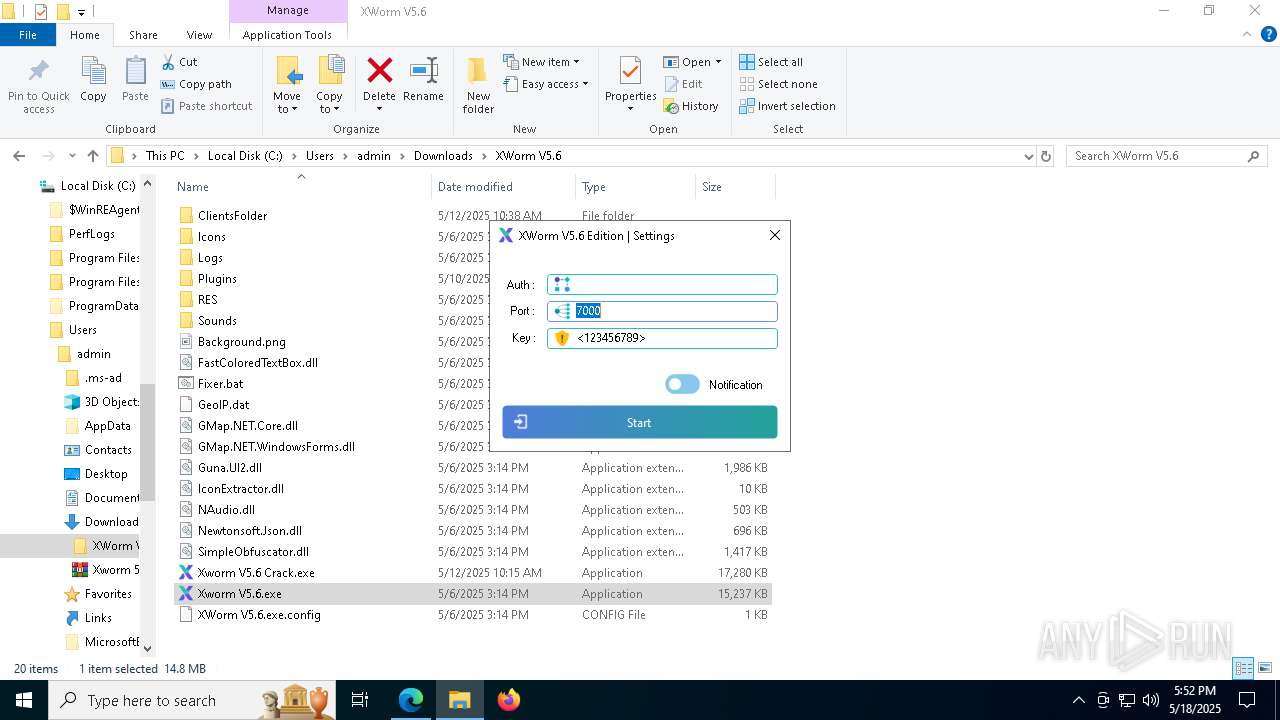
Task: Click the Manage contextual tab
Action: (x=287, y=11)
